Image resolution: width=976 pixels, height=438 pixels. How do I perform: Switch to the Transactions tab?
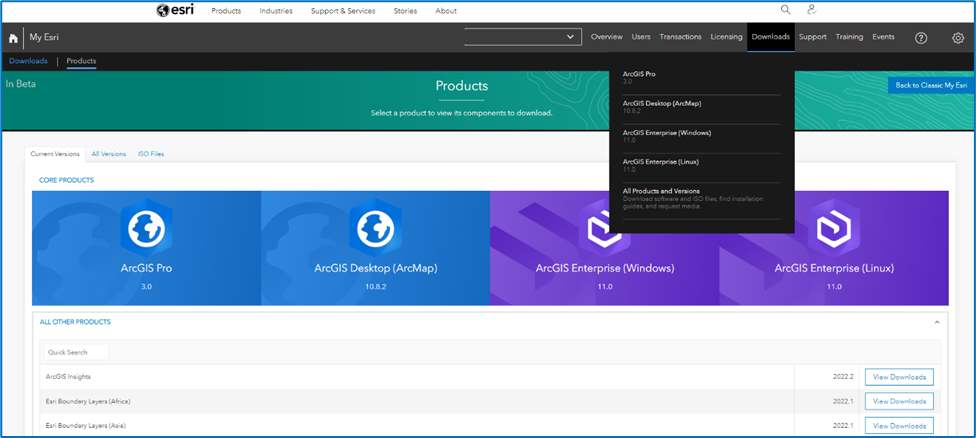(x=680, y=37)
